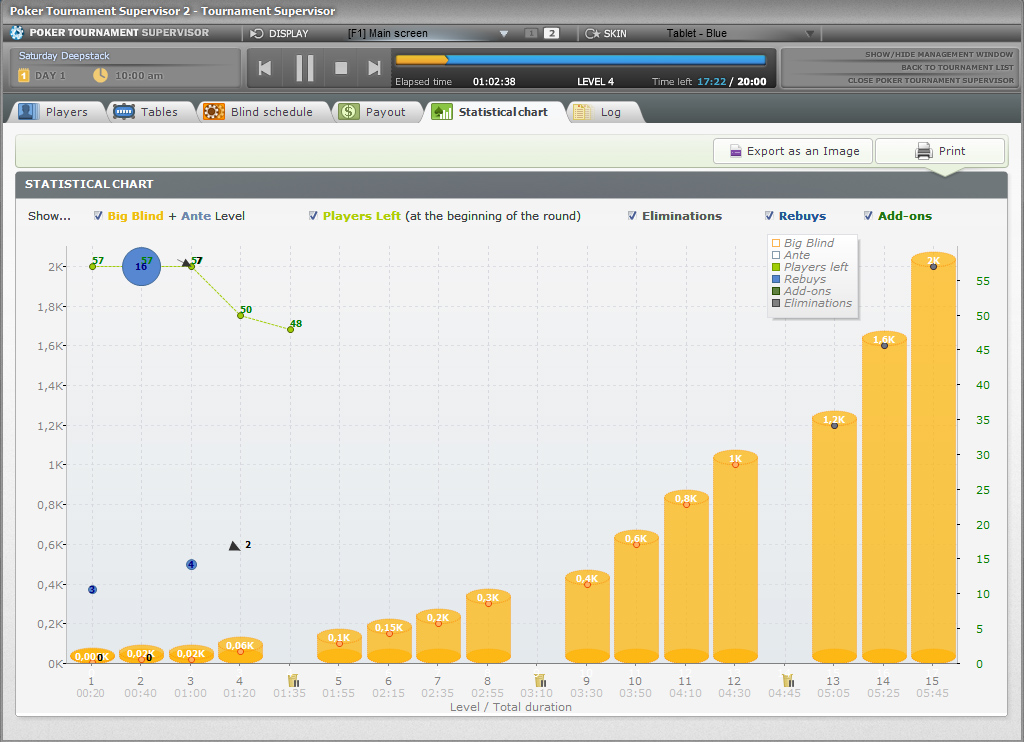Toggle the Big Blind + Ante Level checkbox
This screenshot has height=742, width=1024.
coord(98,216)
